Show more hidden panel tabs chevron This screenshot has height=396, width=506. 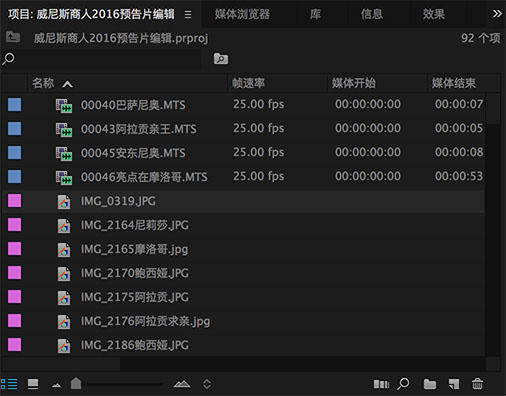(x=497, y=14)
